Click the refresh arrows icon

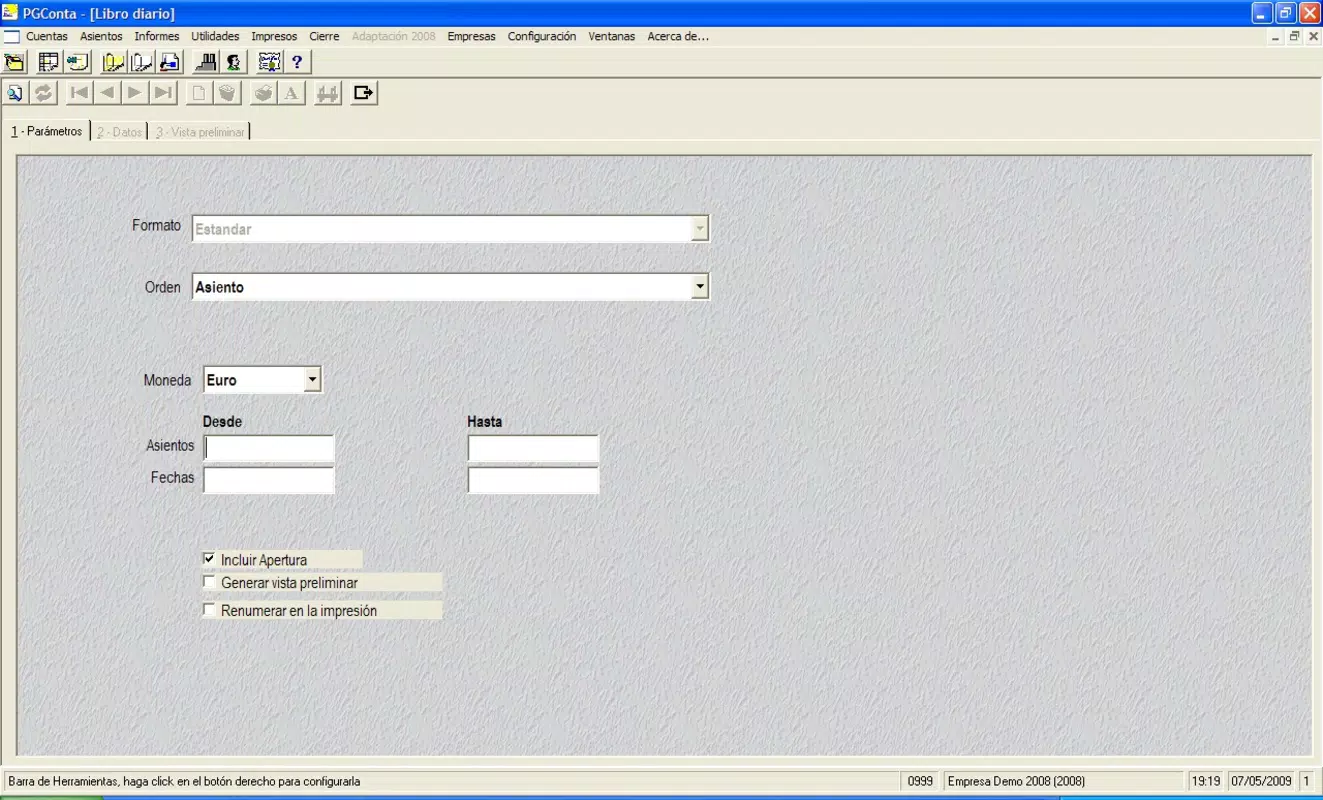[x=43, y=93]
